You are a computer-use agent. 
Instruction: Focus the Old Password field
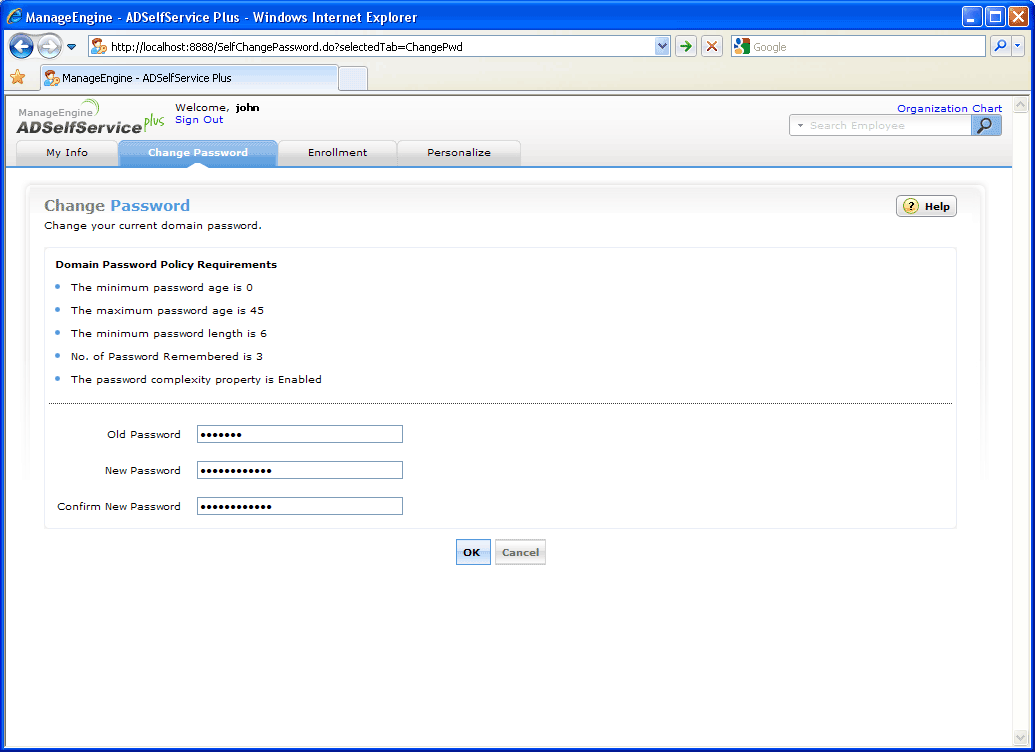coord(300,434)
